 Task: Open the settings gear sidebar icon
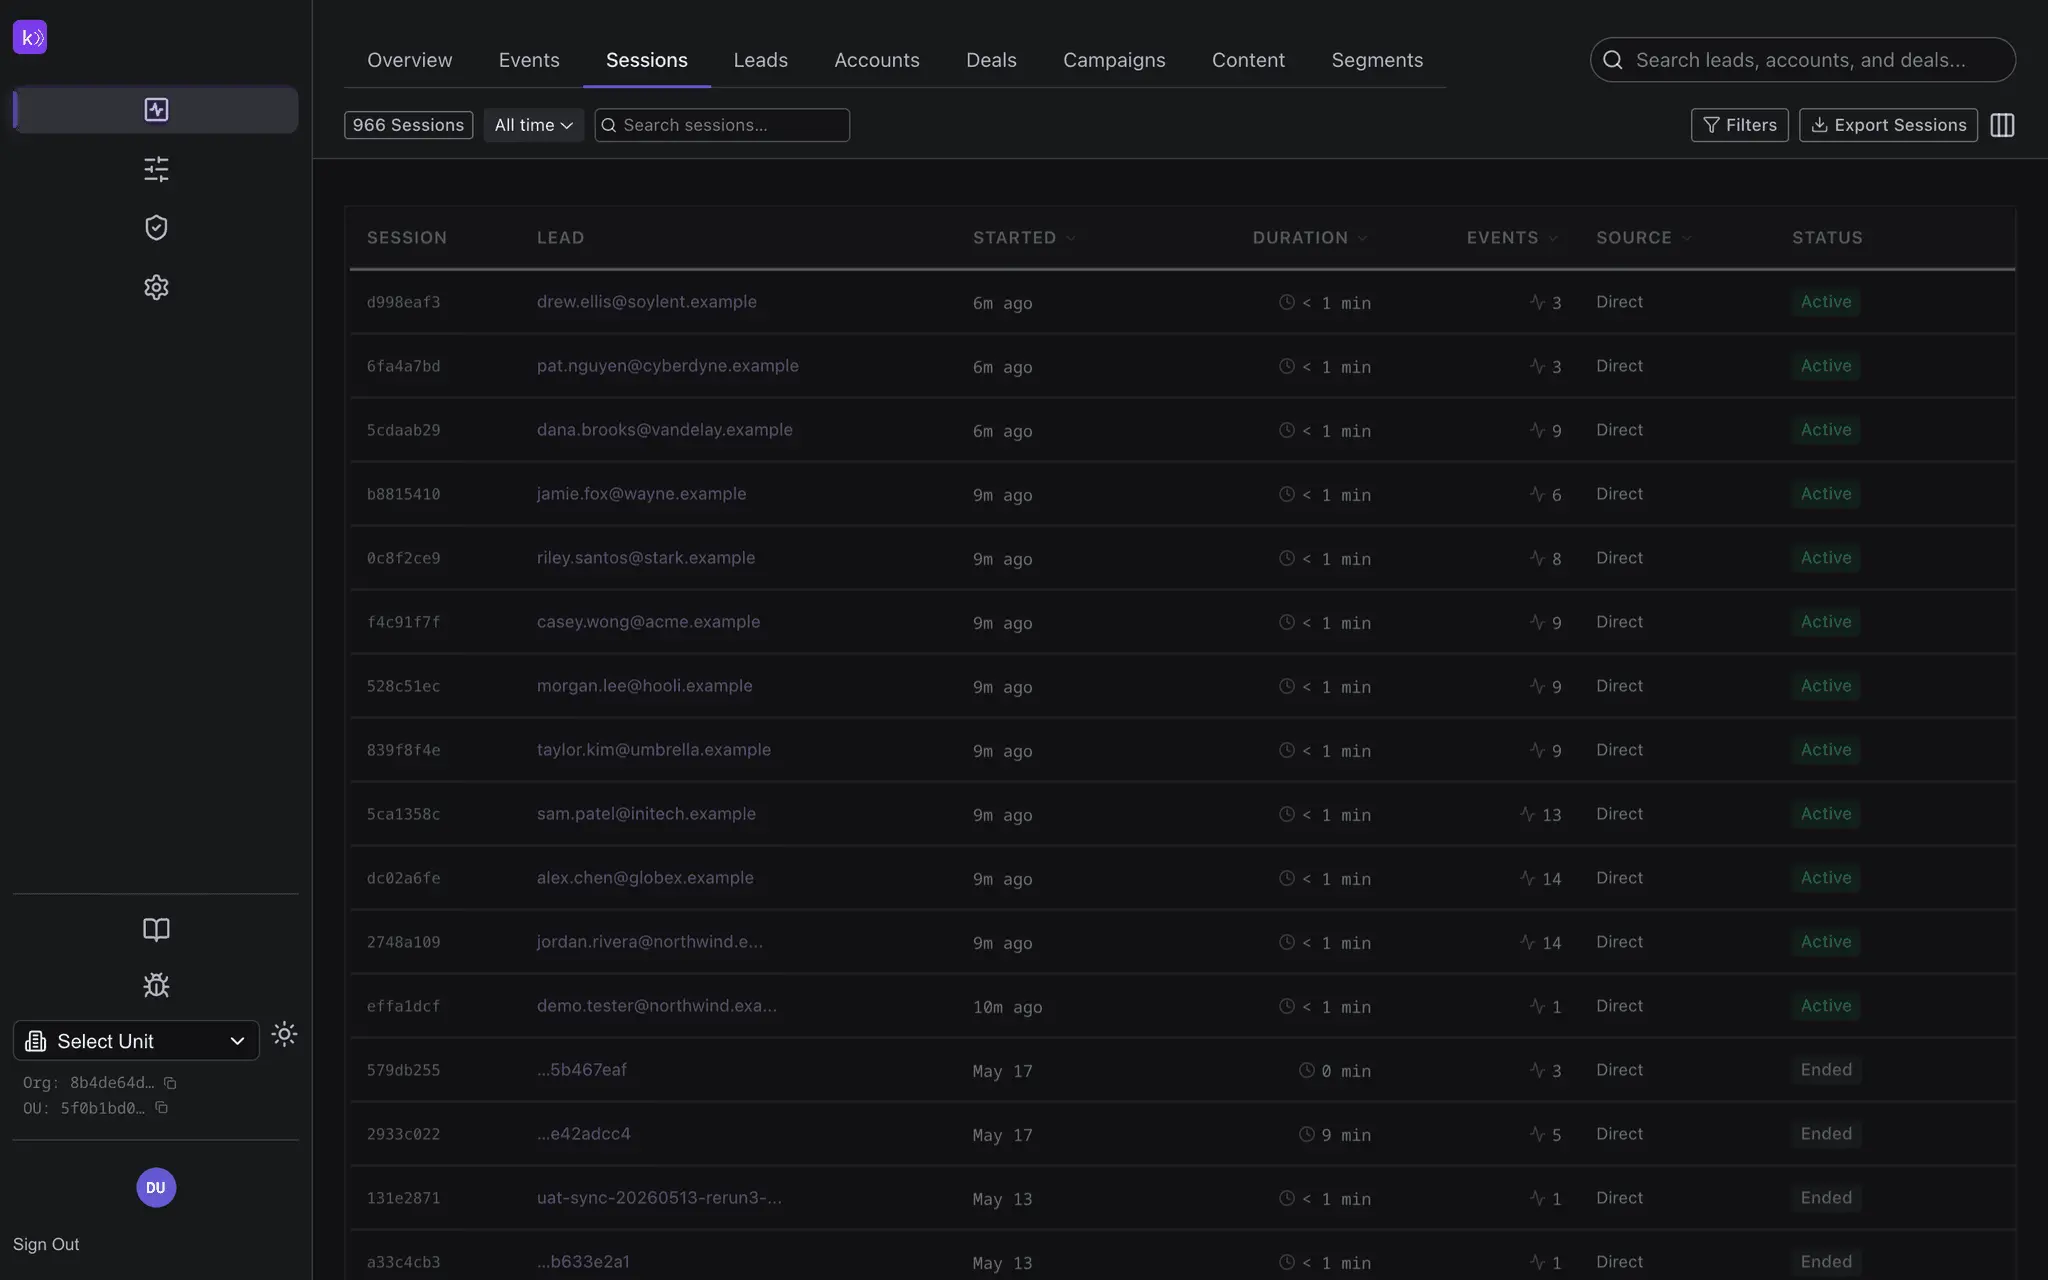point(156,287)
